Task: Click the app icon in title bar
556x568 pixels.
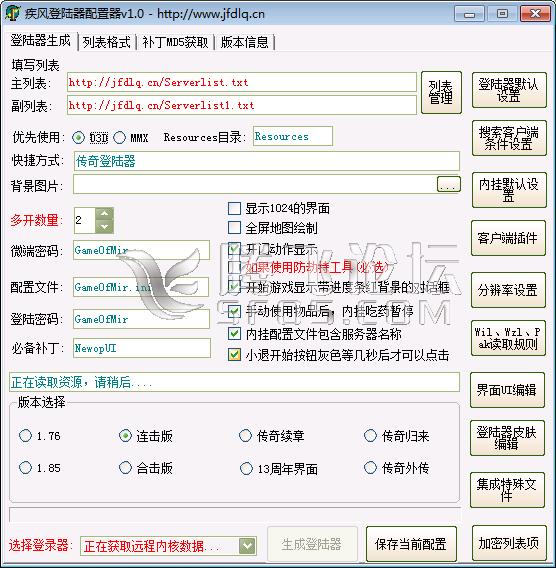Action: pos(12,13)
